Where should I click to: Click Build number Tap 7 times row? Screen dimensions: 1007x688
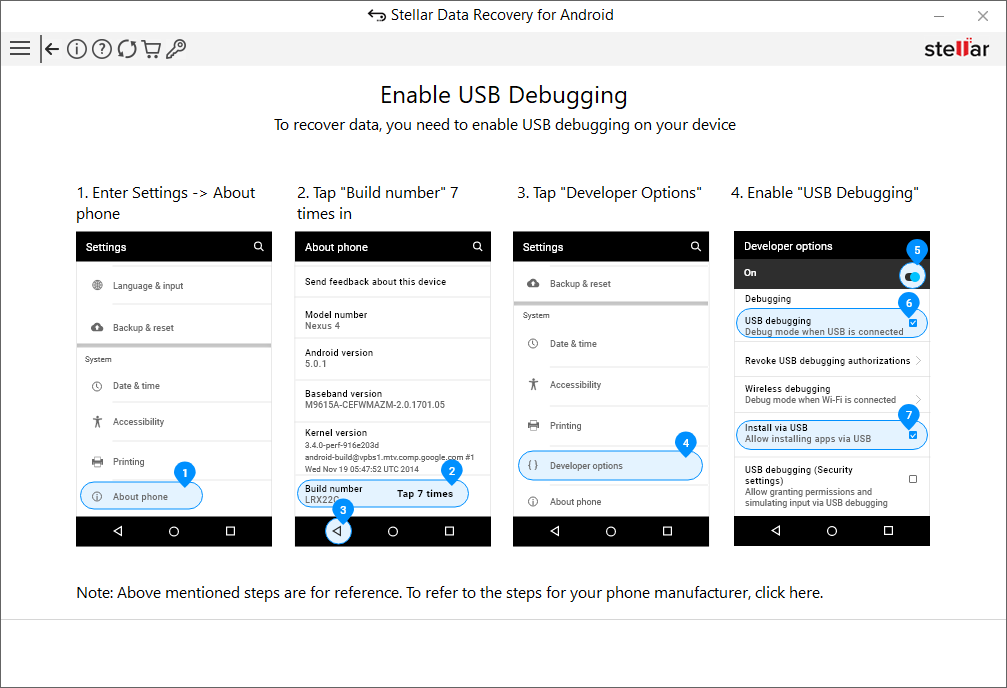pyautogui.click(x=382, y=493)
